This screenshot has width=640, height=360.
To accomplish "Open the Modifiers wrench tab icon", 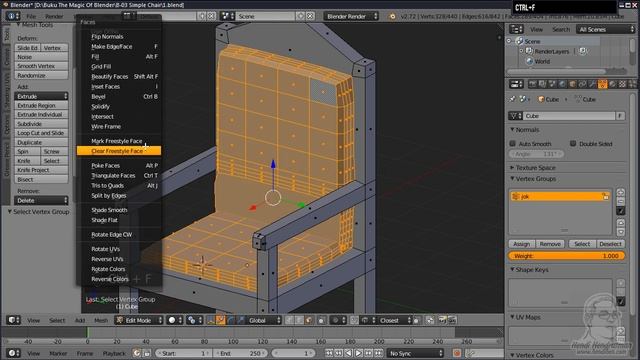I will coord(592,84).
